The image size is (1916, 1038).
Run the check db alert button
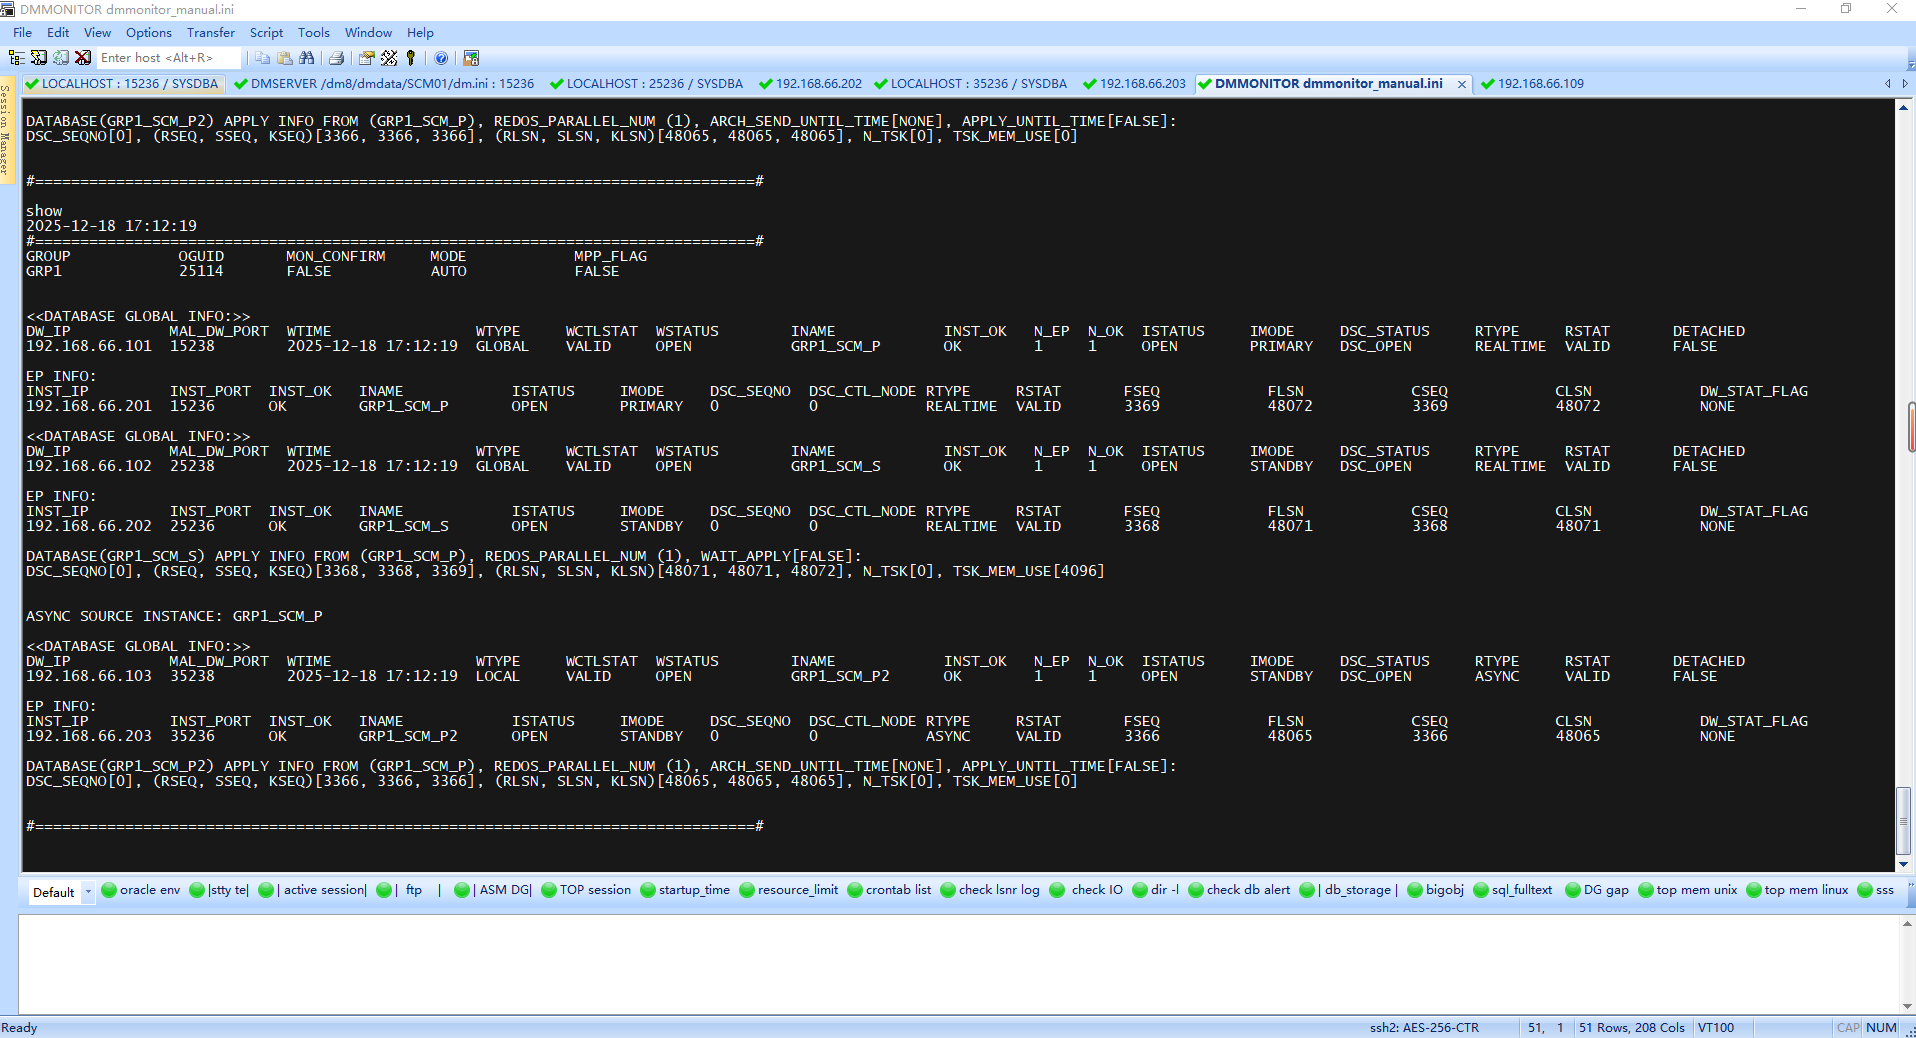(x=1239, y=890)
